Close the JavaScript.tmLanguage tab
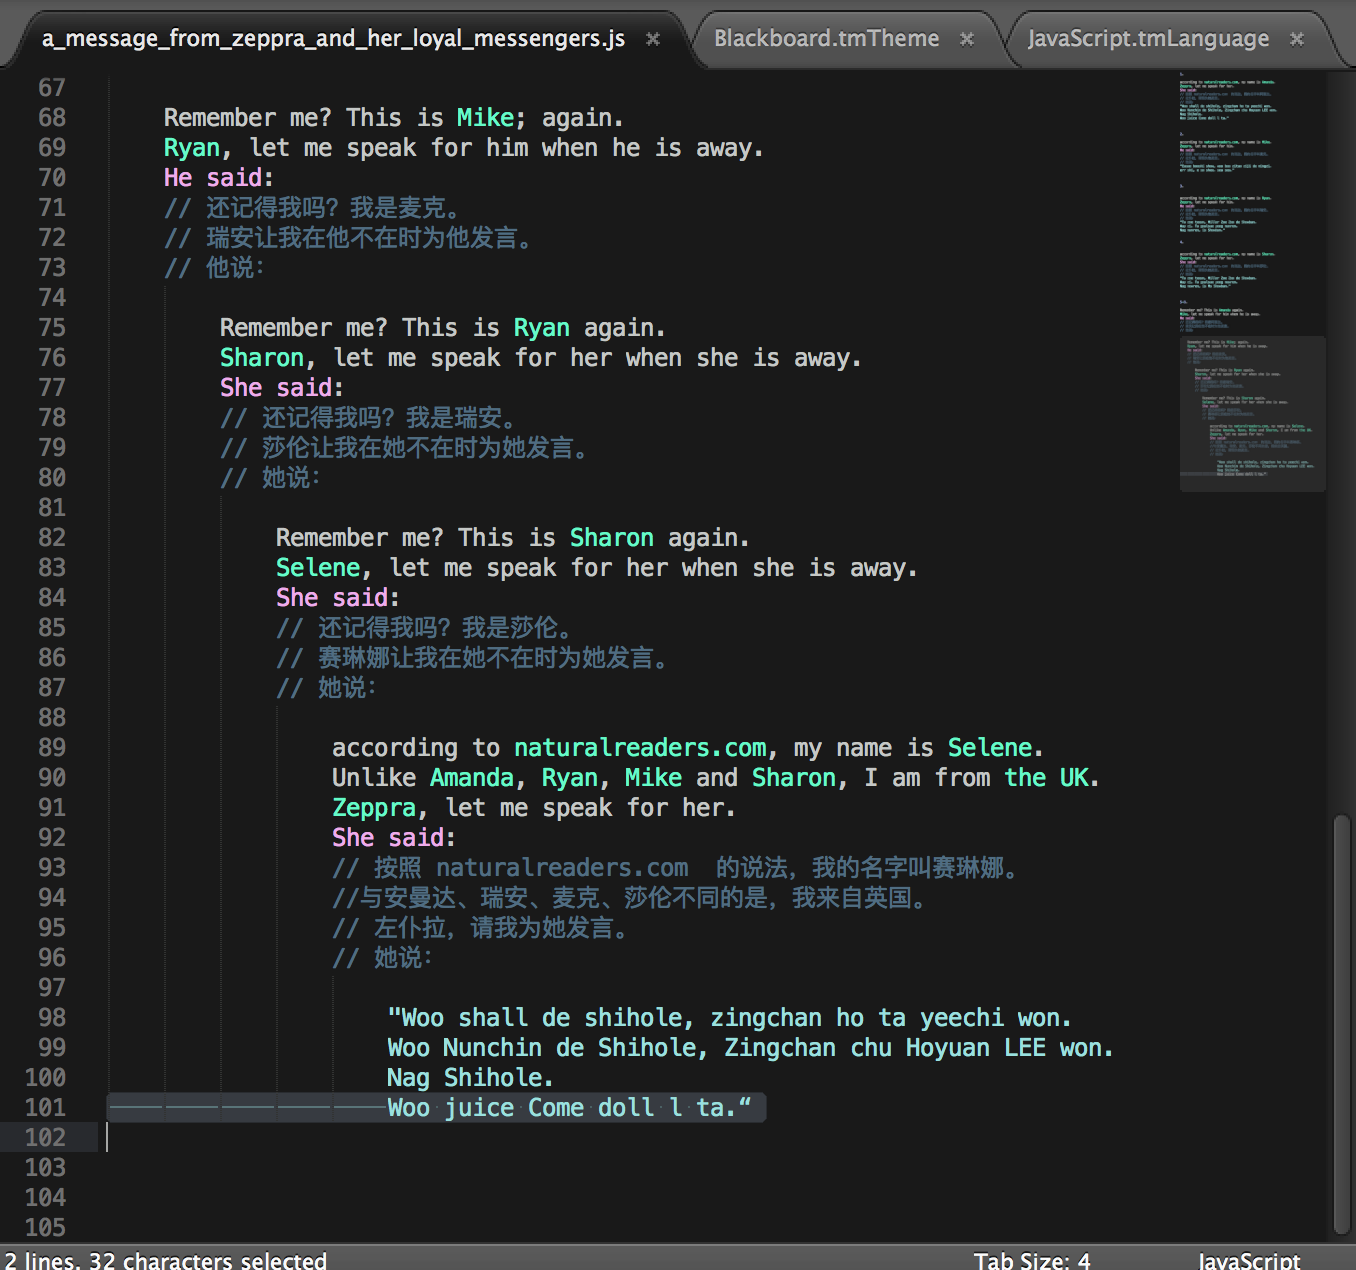Image resolution: width=1356 pixels, height=1270 pixels. tap(1297, 39)
